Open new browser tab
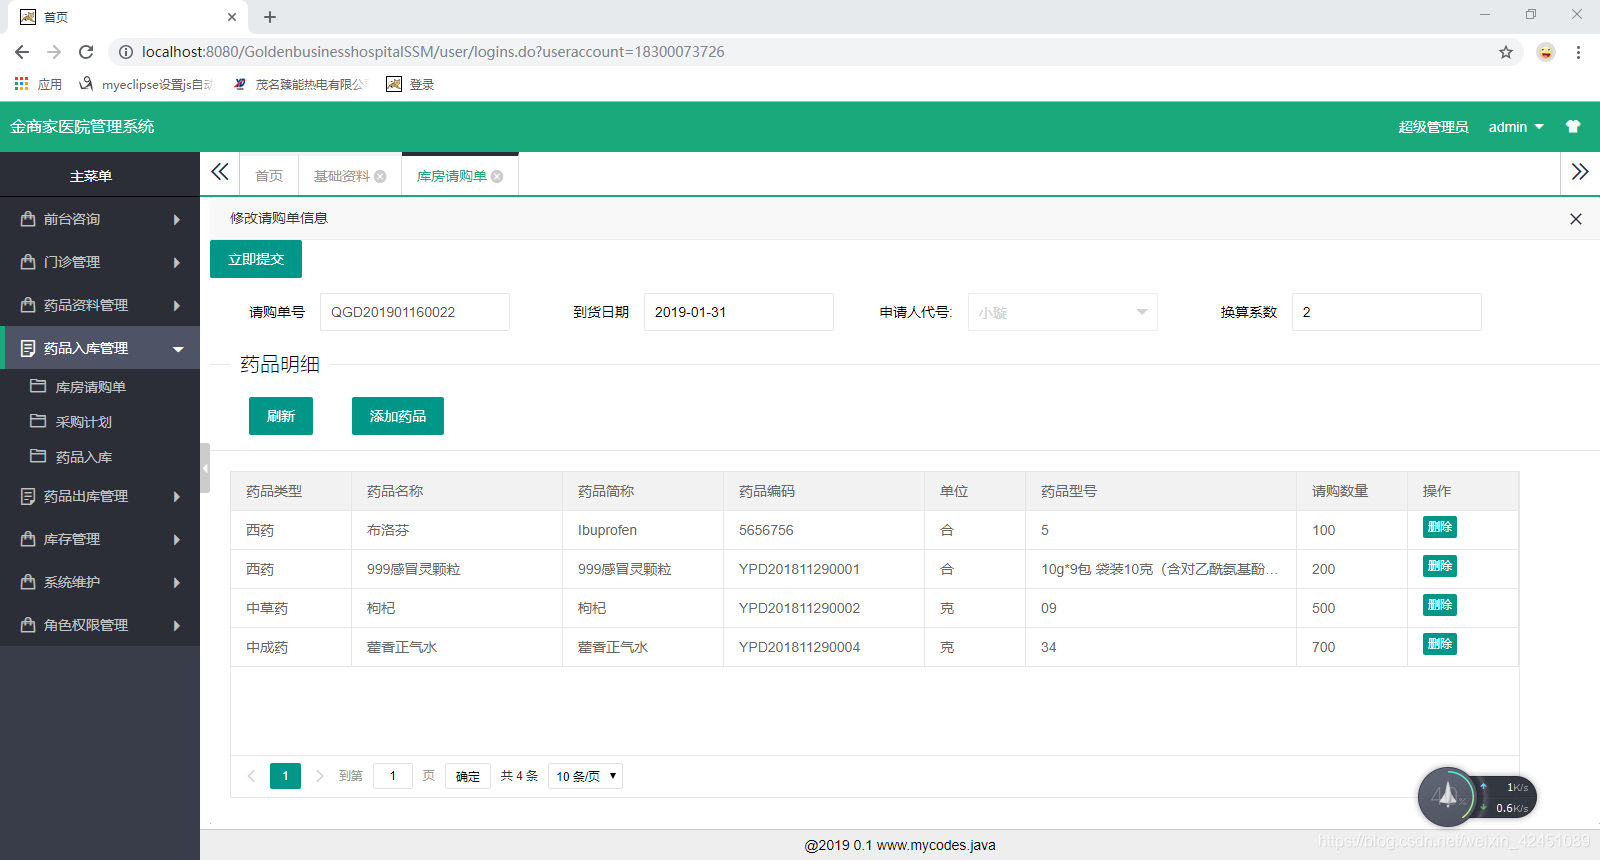 (x=270, y=17)
